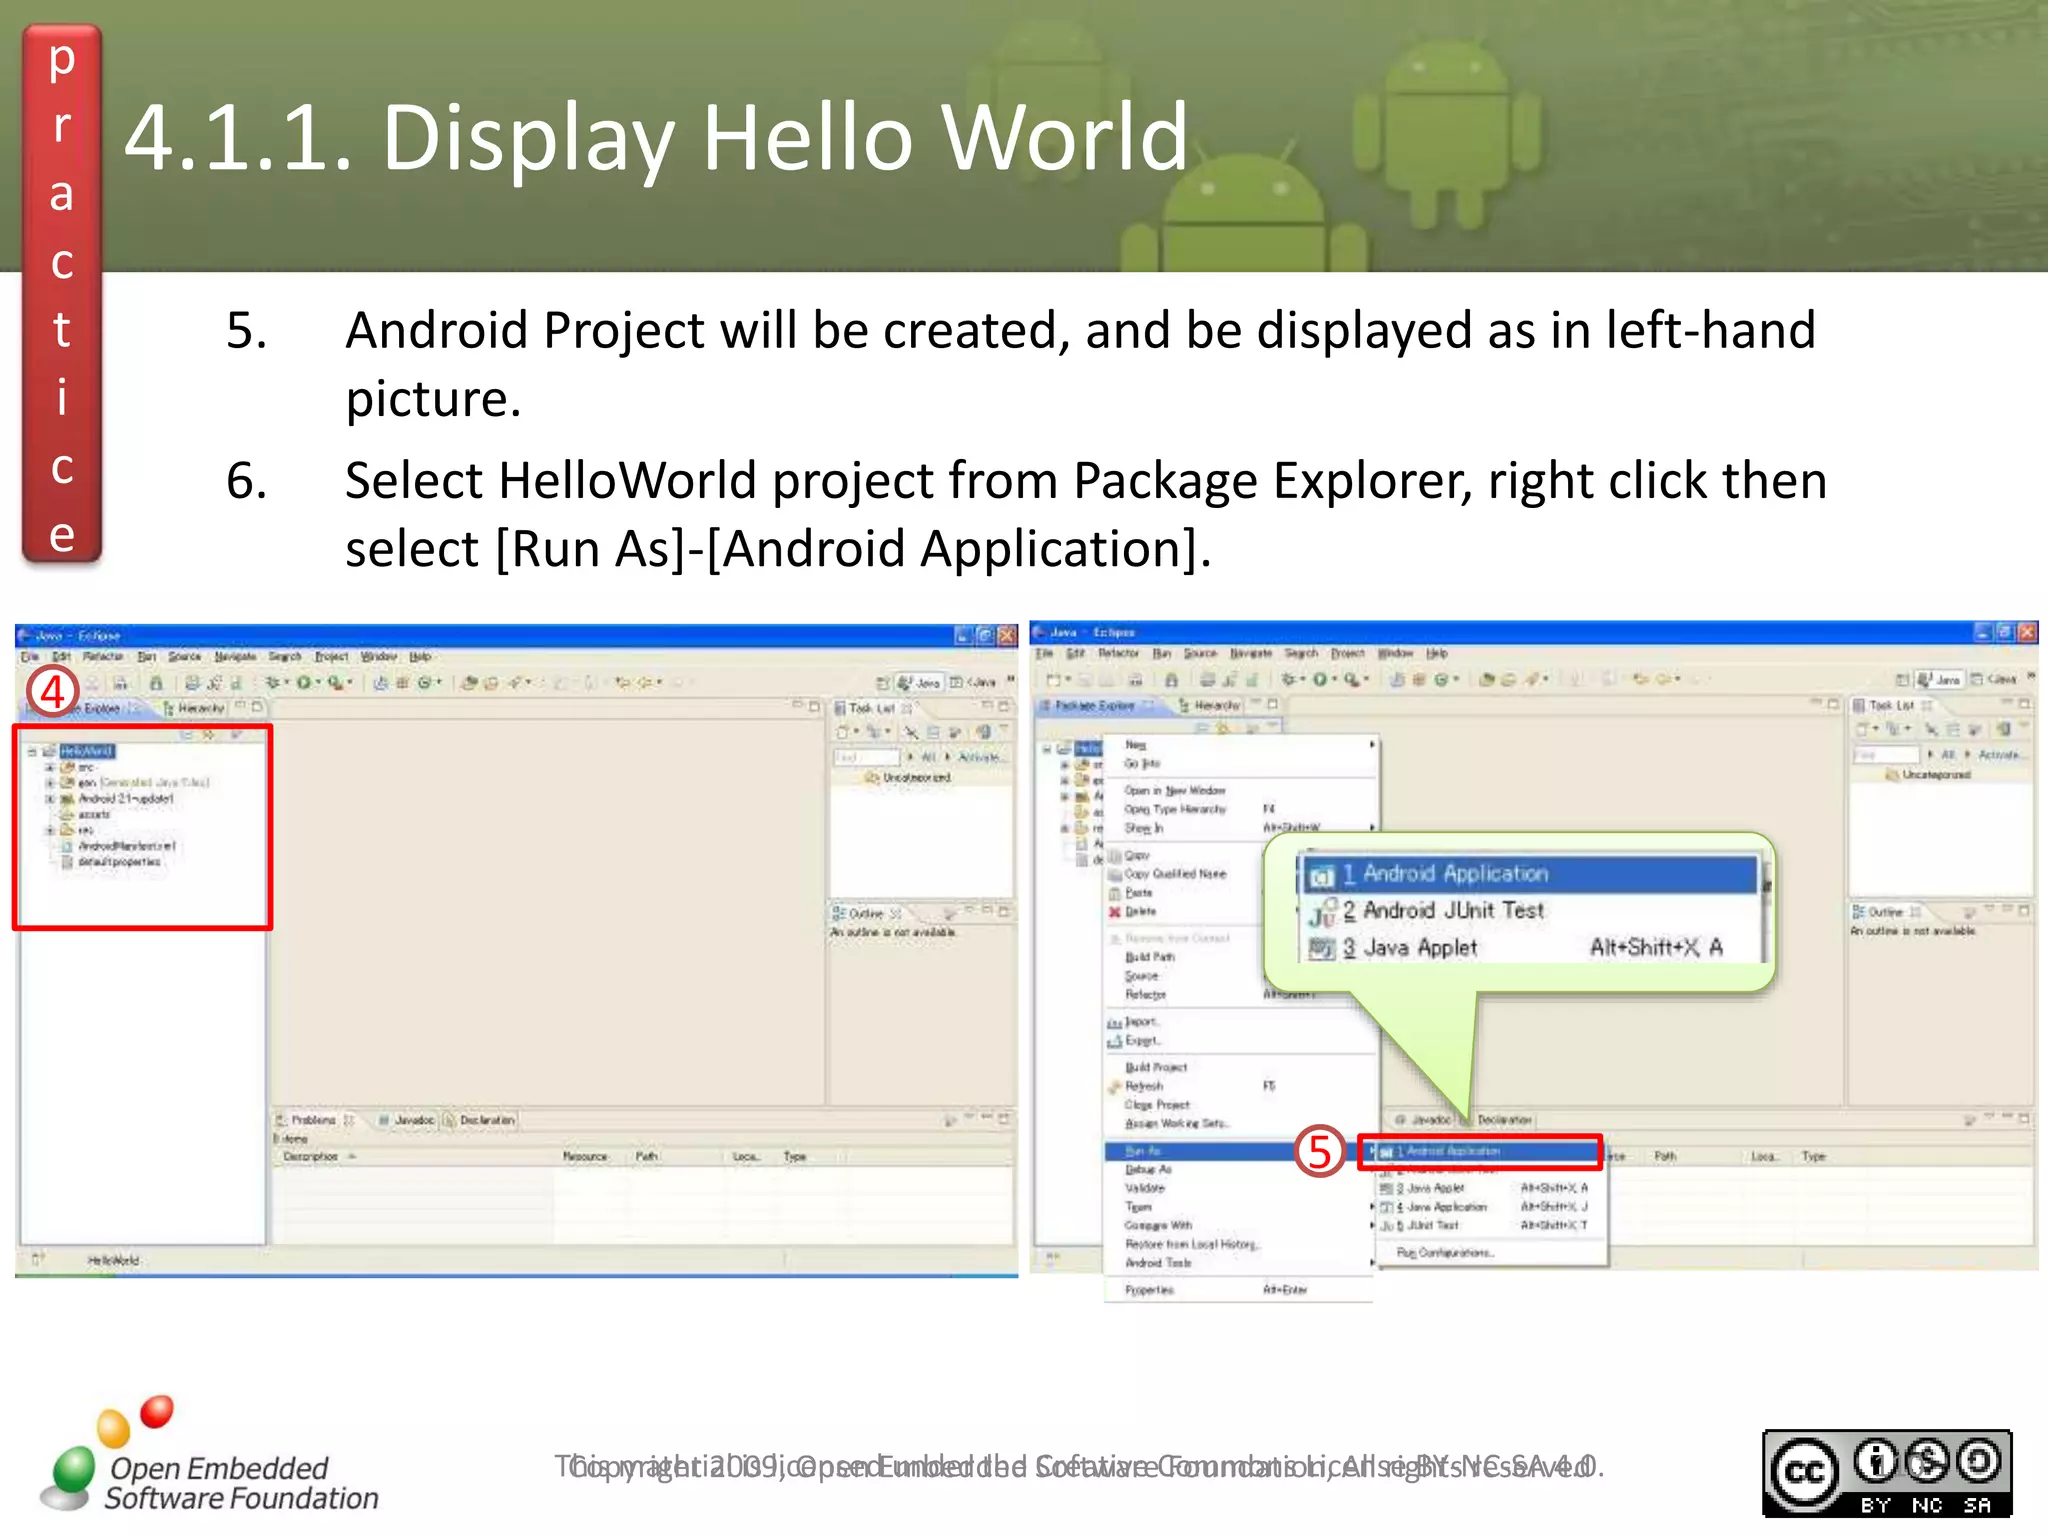Click External Tools run icon in left Eclipse toolbar

tap(335, 682)
